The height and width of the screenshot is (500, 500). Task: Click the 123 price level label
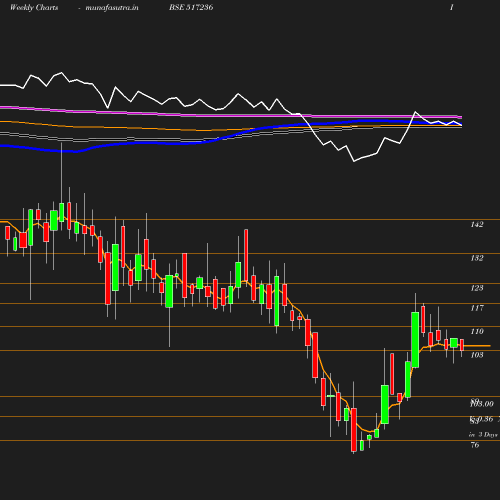(477, 288)
